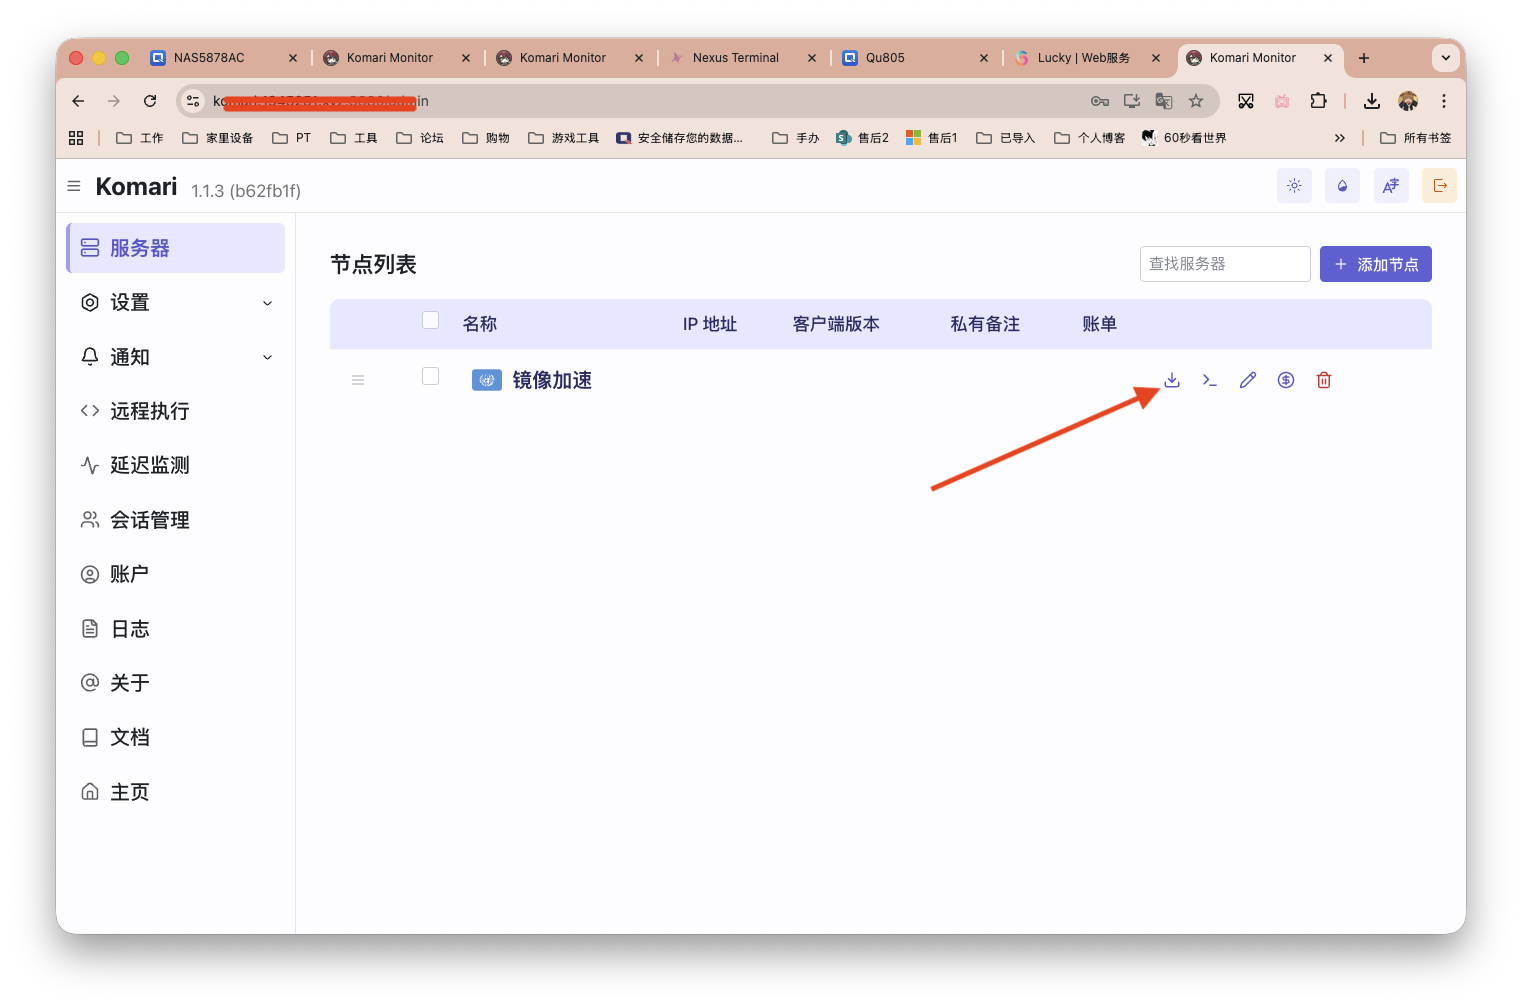Edit the 镜像加速 node with the pencil icon

(1247, 380)
